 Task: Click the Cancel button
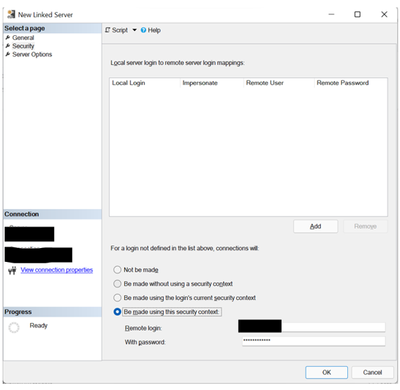(x=372, y=372)
